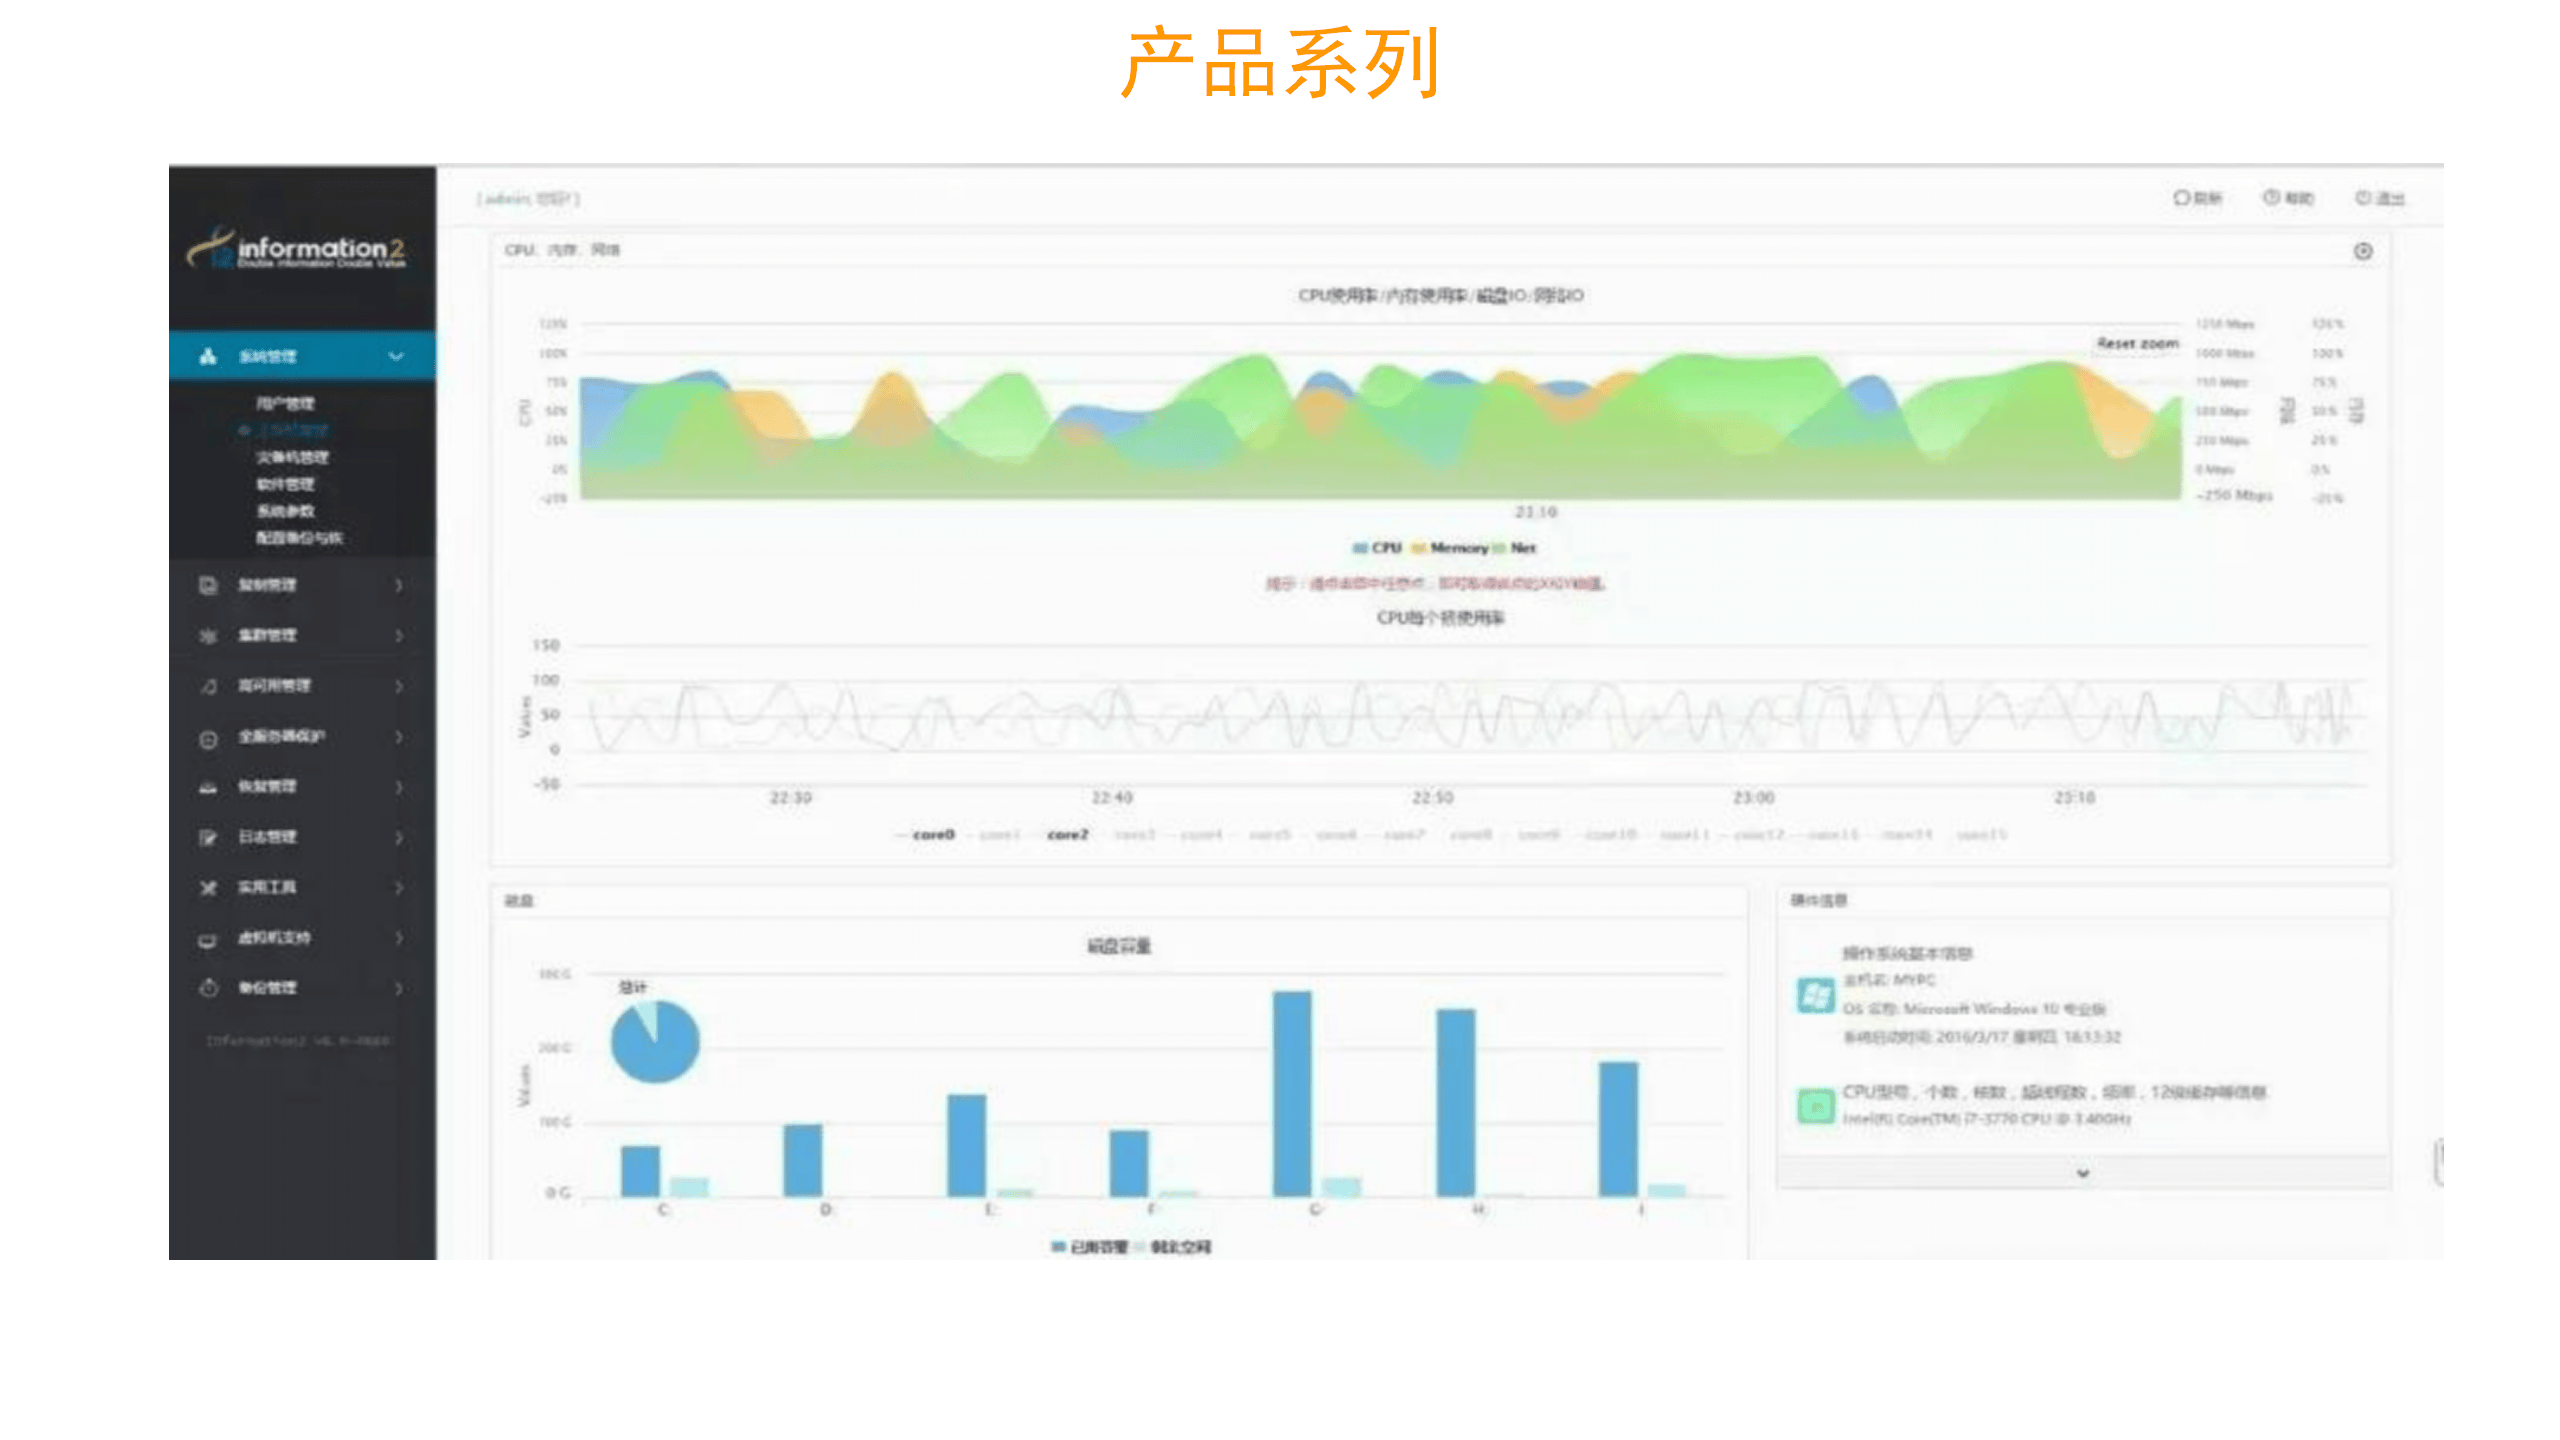Toggle CPU series in chart legend
The image size is (2560, 1440).
[1385, 548]
